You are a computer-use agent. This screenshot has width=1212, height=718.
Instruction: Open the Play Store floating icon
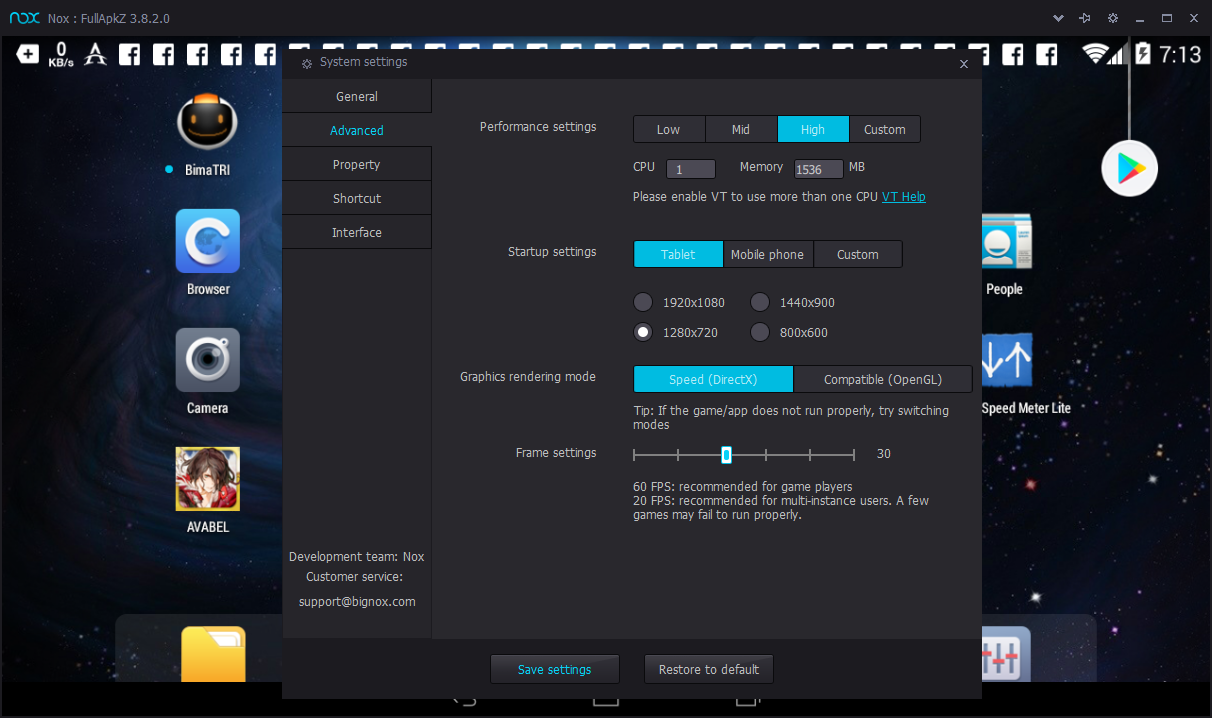[x=1130, y=168]
